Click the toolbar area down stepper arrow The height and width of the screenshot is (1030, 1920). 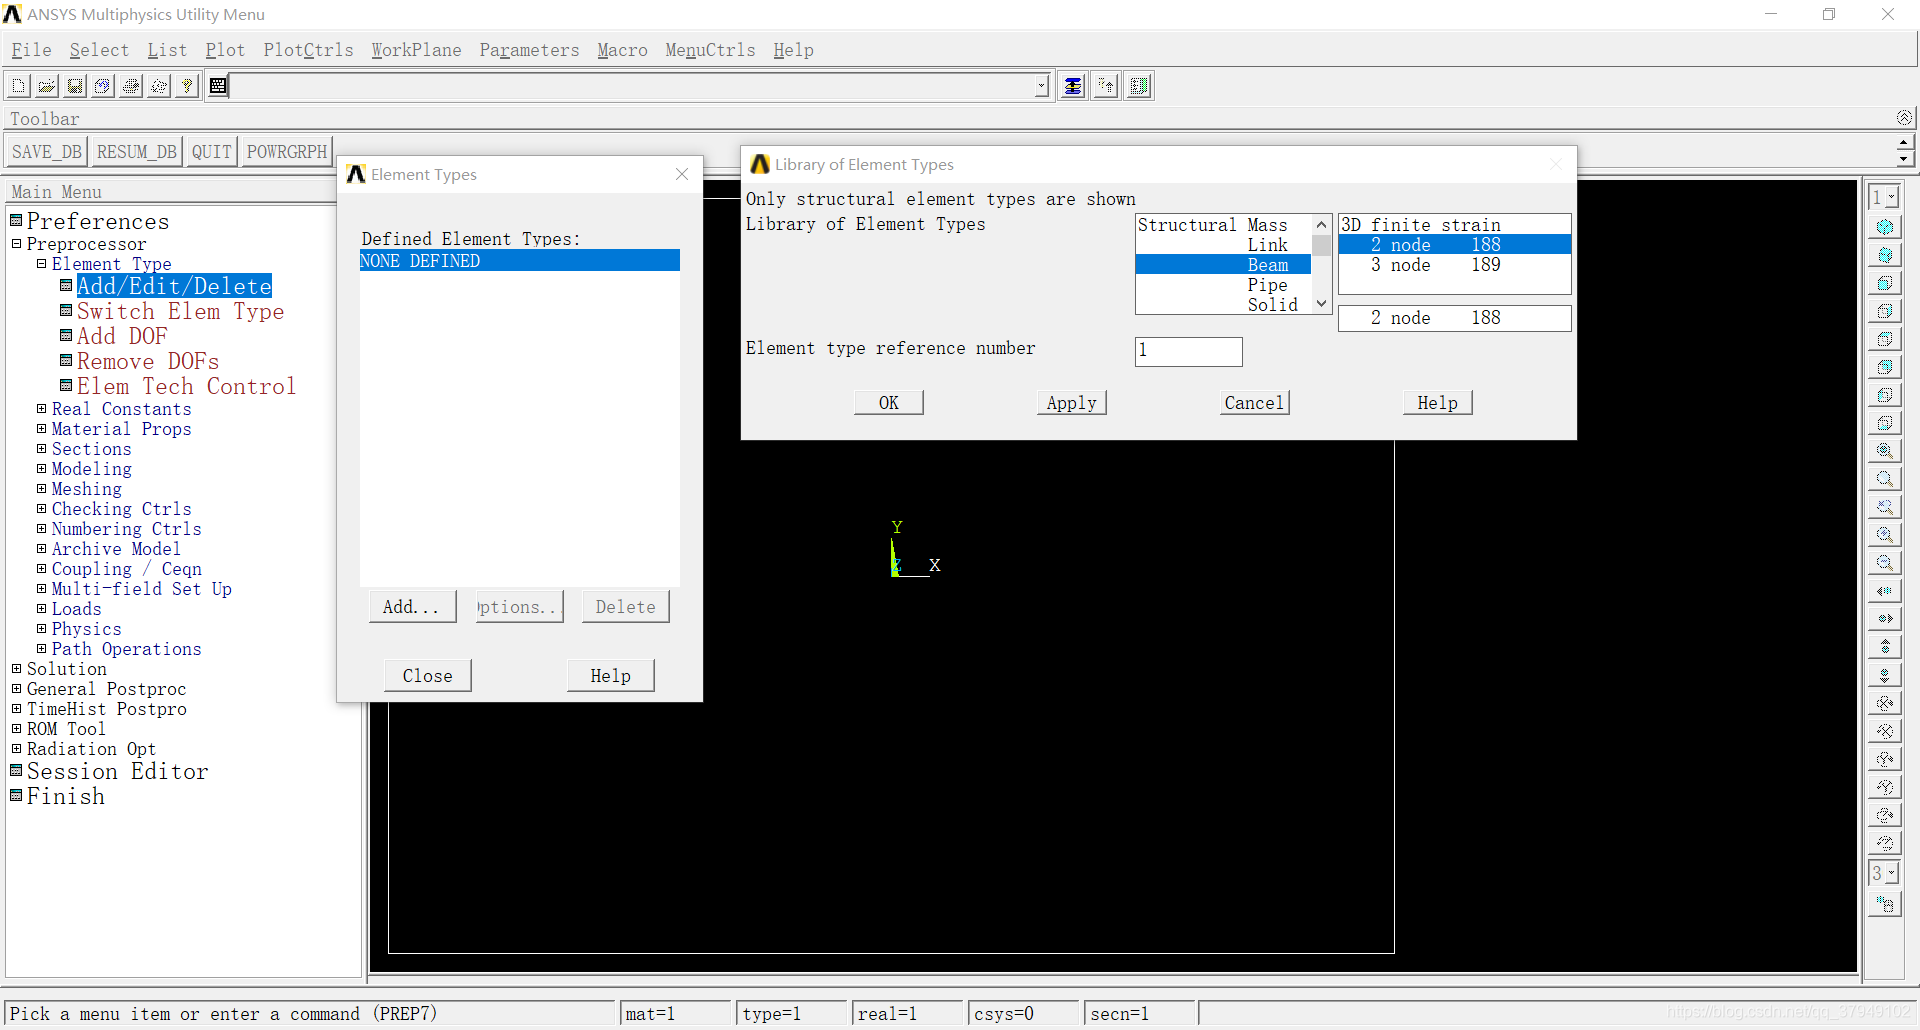click(x=1904, y=159)
